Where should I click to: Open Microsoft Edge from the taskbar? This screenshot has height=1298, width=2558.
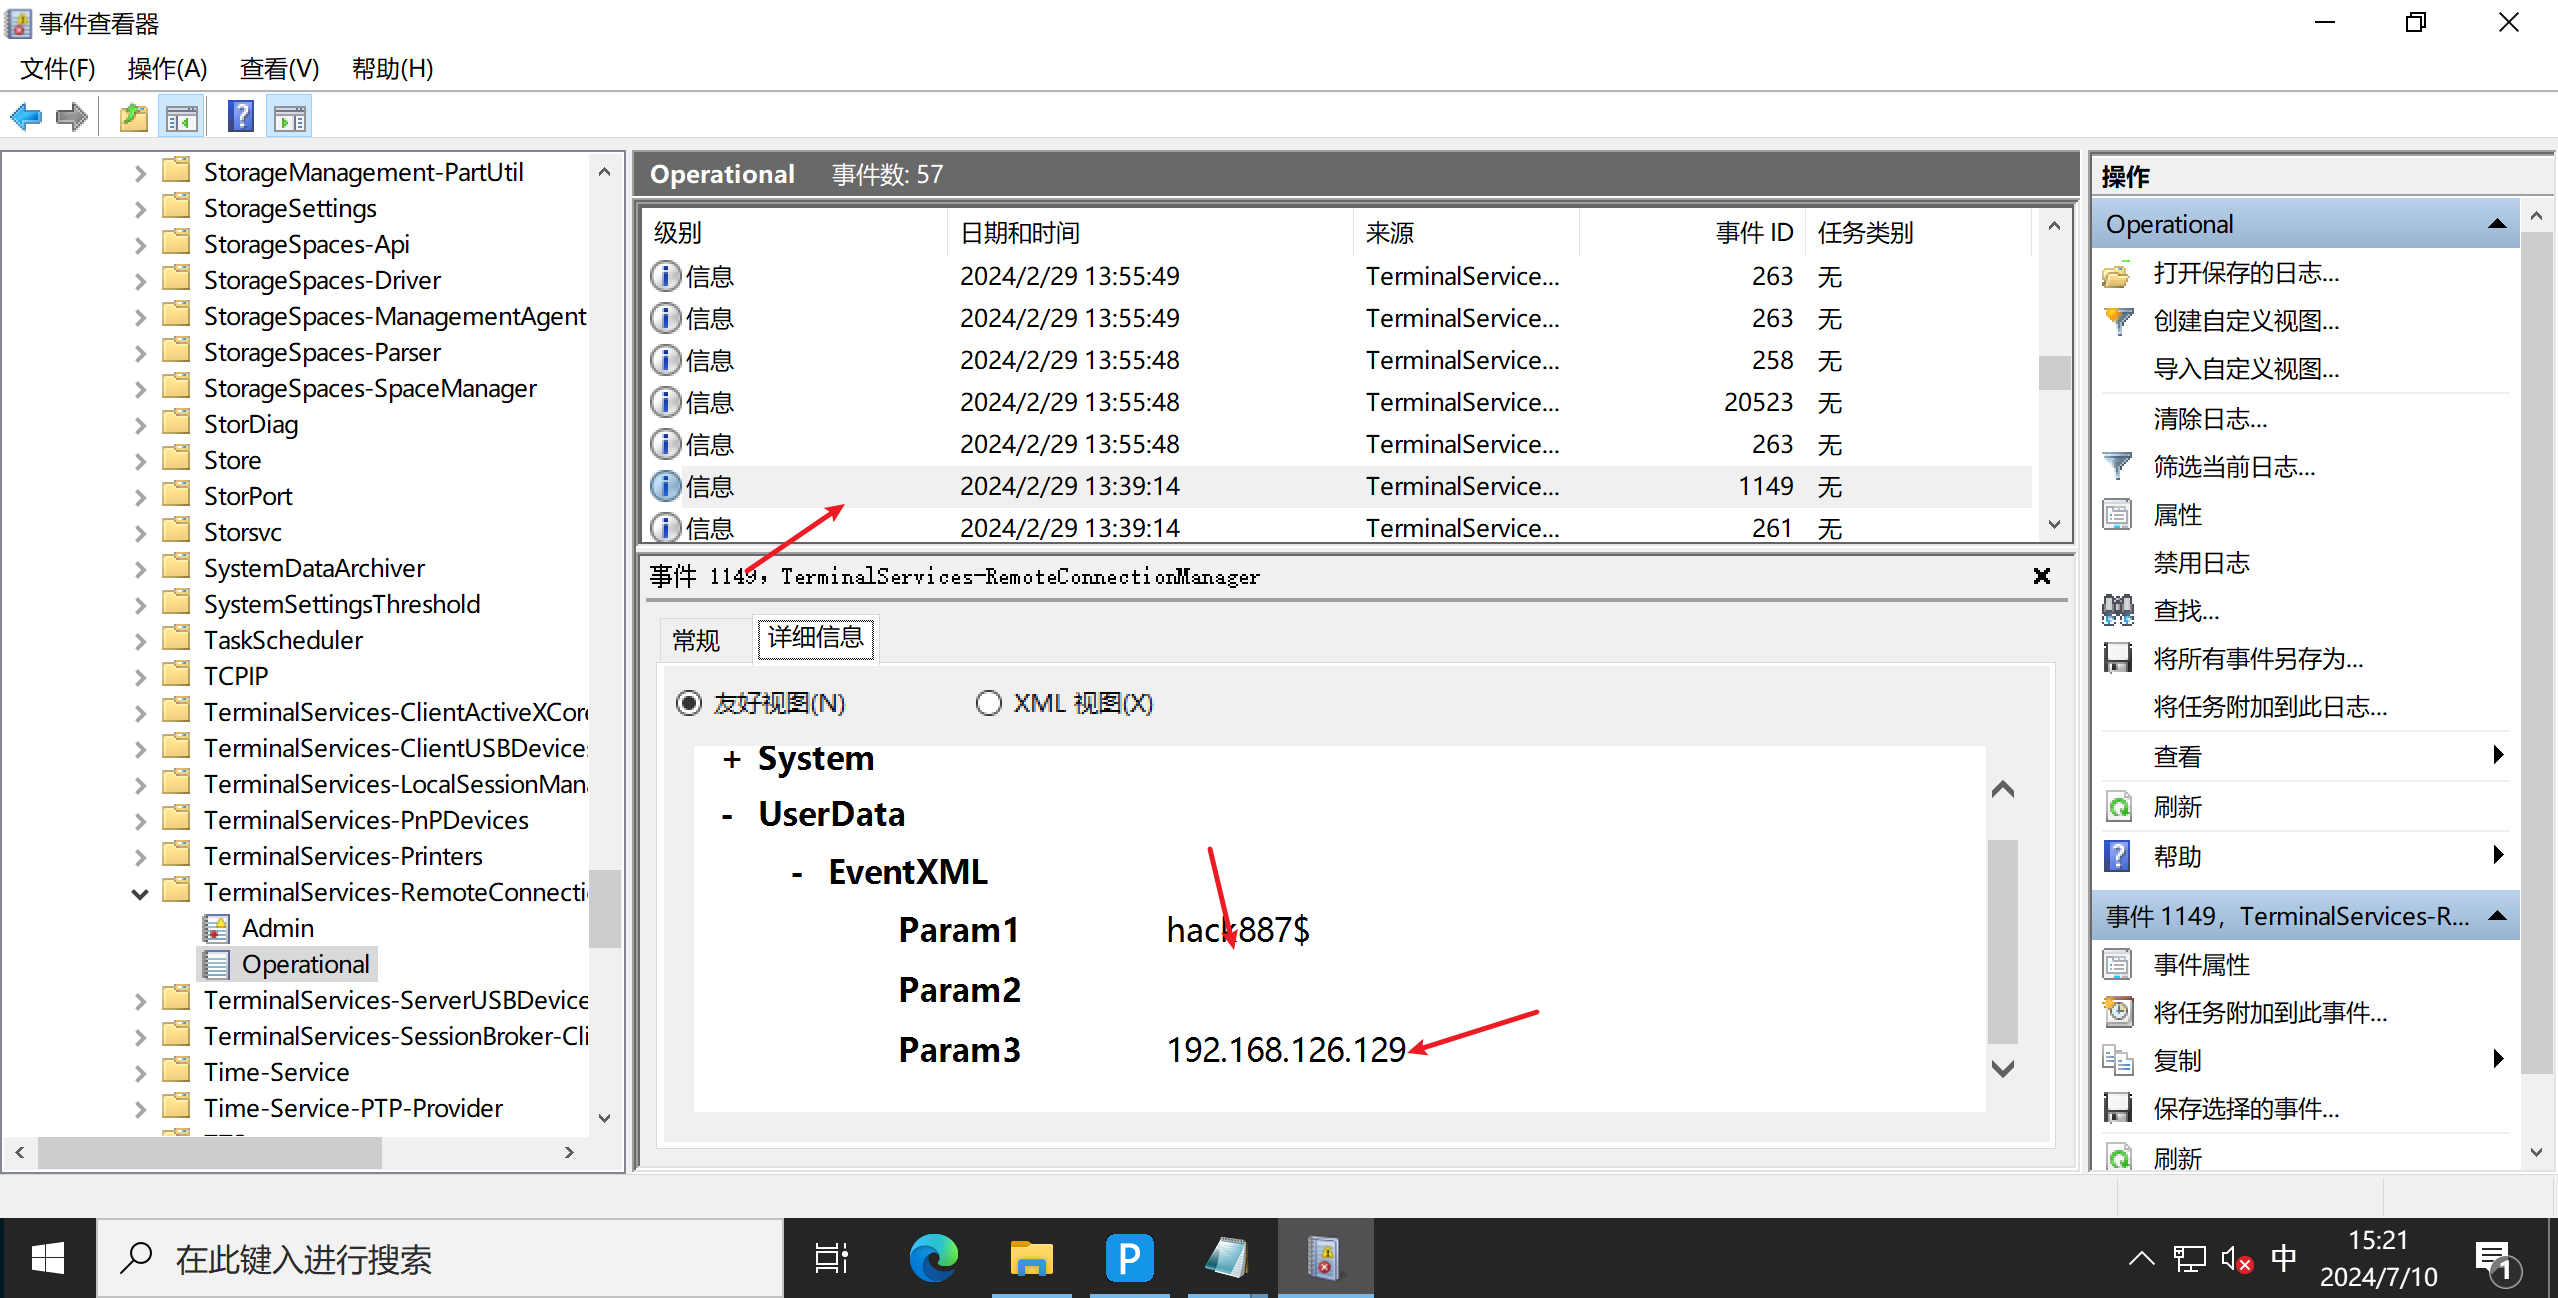pyautogui.click(x=933, y=1258)
